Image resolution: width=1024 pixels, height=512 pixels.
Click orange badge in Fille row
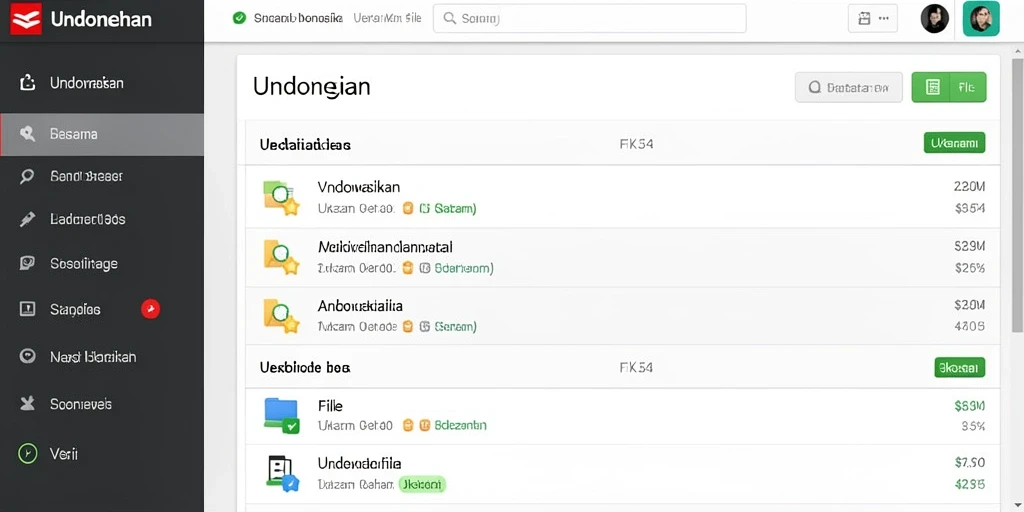click(408, 426)
